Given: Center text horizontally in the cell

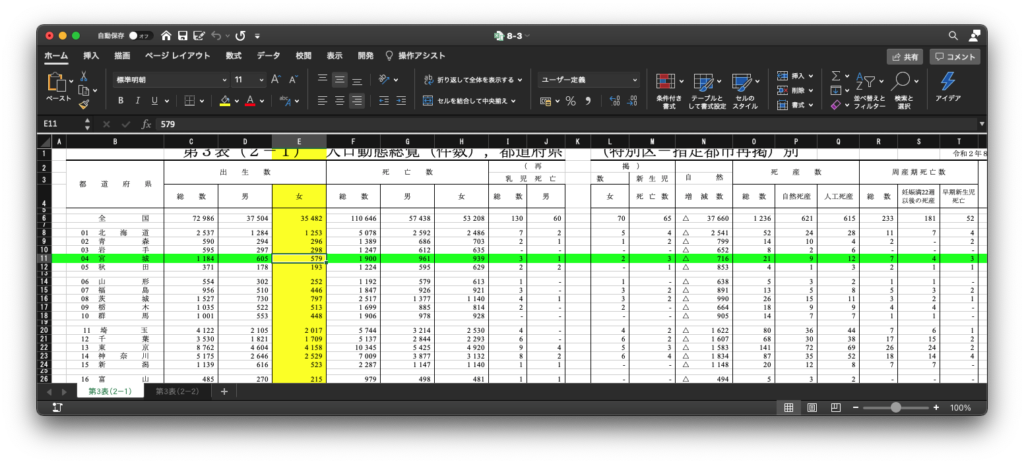Looking at the screenshot, I should pyautogui.click(x=340, y=101).
